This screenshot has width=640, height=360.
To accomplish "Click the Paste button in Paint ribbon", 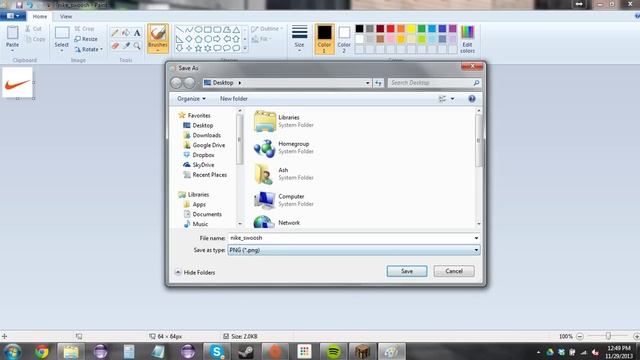I will pyautogui.click(x=12, y=38).
